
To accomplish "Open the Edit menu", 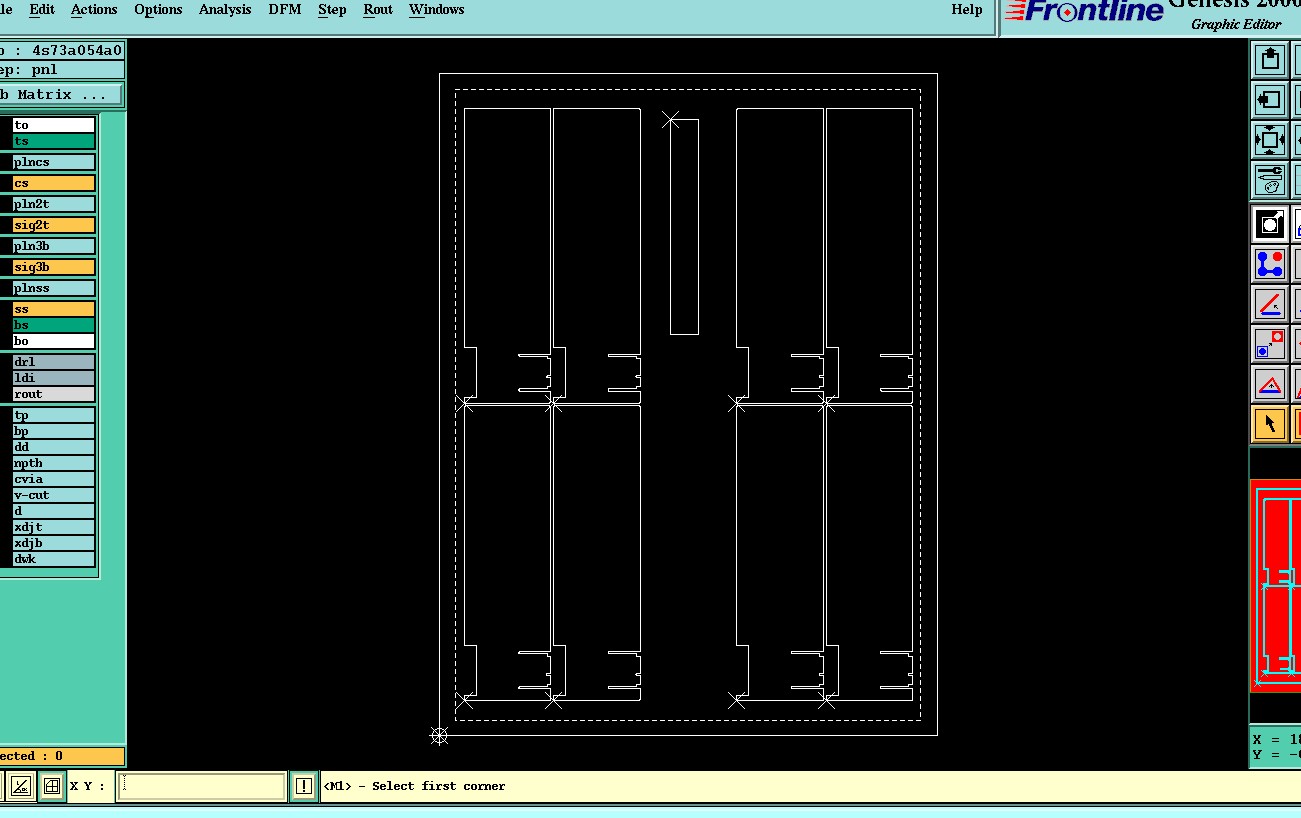I will (x=42, y=10).
